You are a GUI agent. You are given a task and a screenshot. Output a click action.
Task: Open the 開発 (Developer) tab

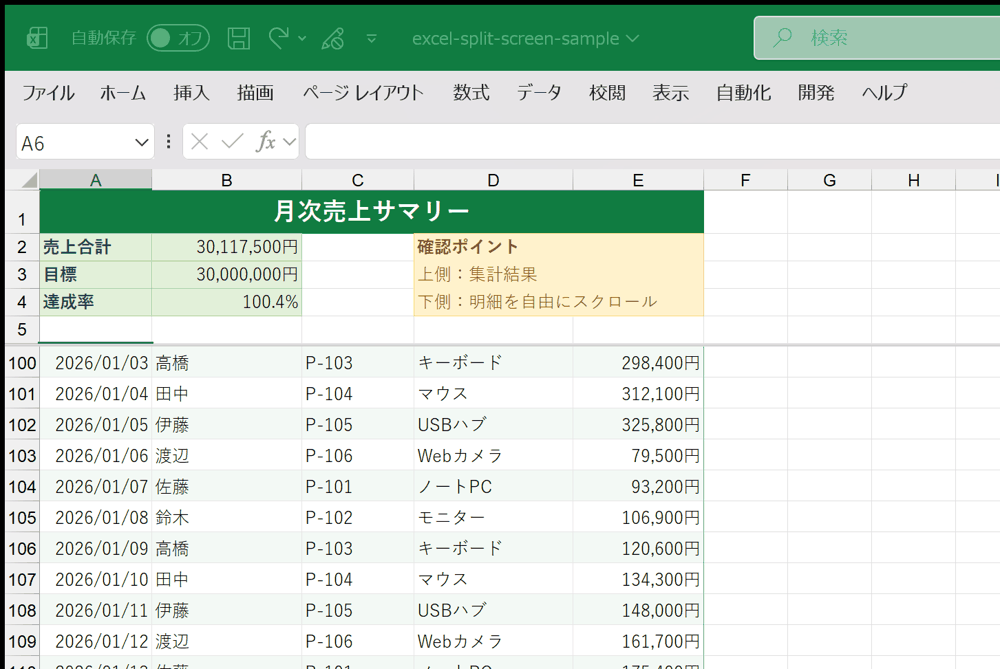point(816,93)
